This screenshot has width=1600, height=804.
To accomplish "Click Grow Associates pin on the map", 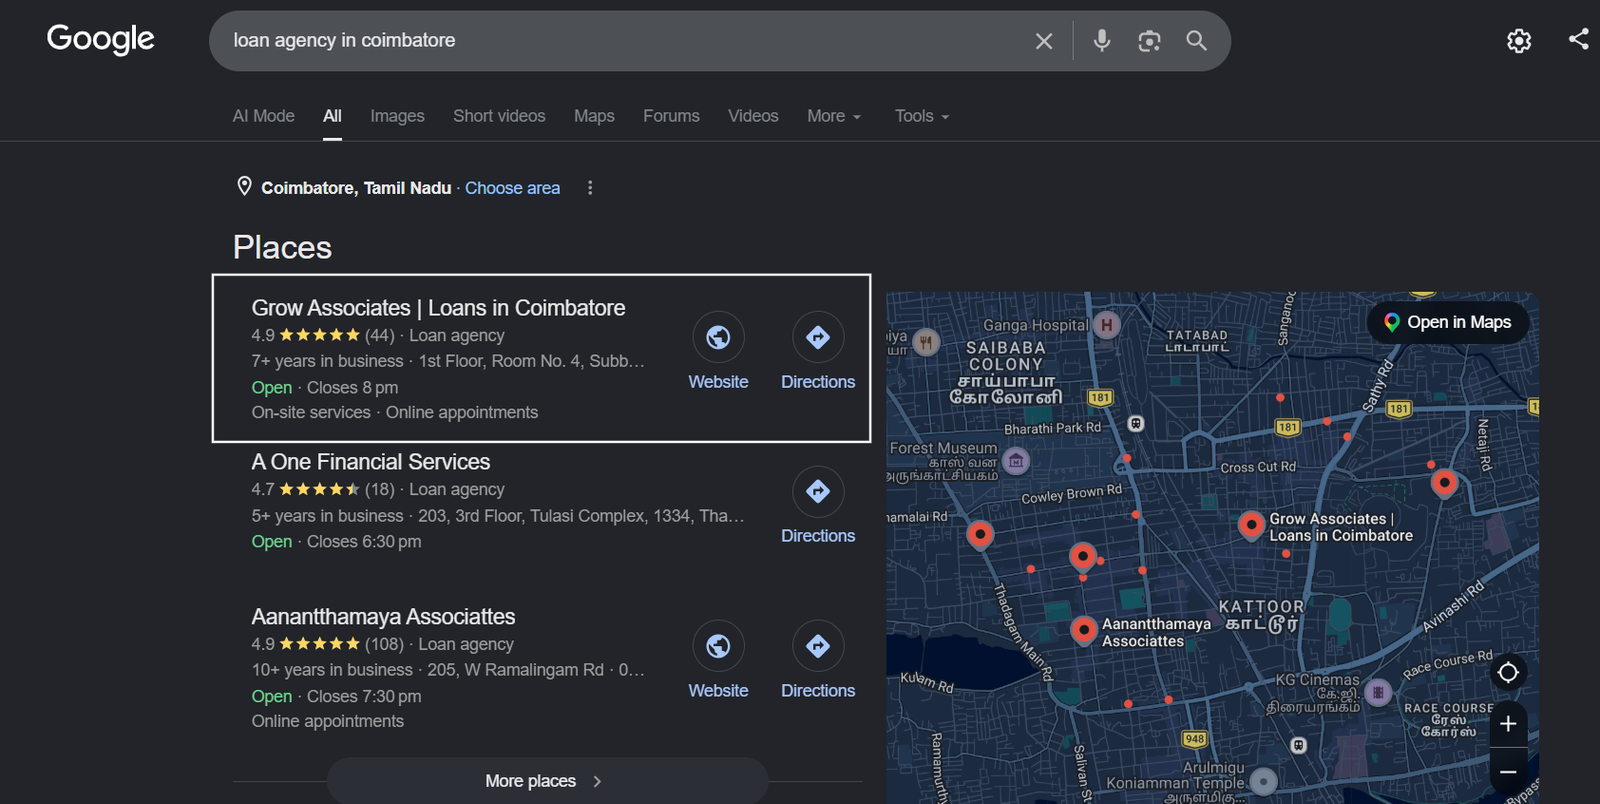I will 1251,525.
